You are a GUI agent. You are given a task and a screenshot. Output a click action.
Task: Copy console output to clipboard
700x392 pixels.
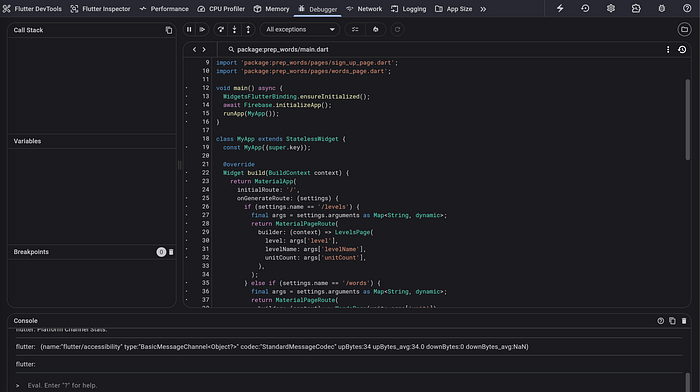tap(672, 321)
